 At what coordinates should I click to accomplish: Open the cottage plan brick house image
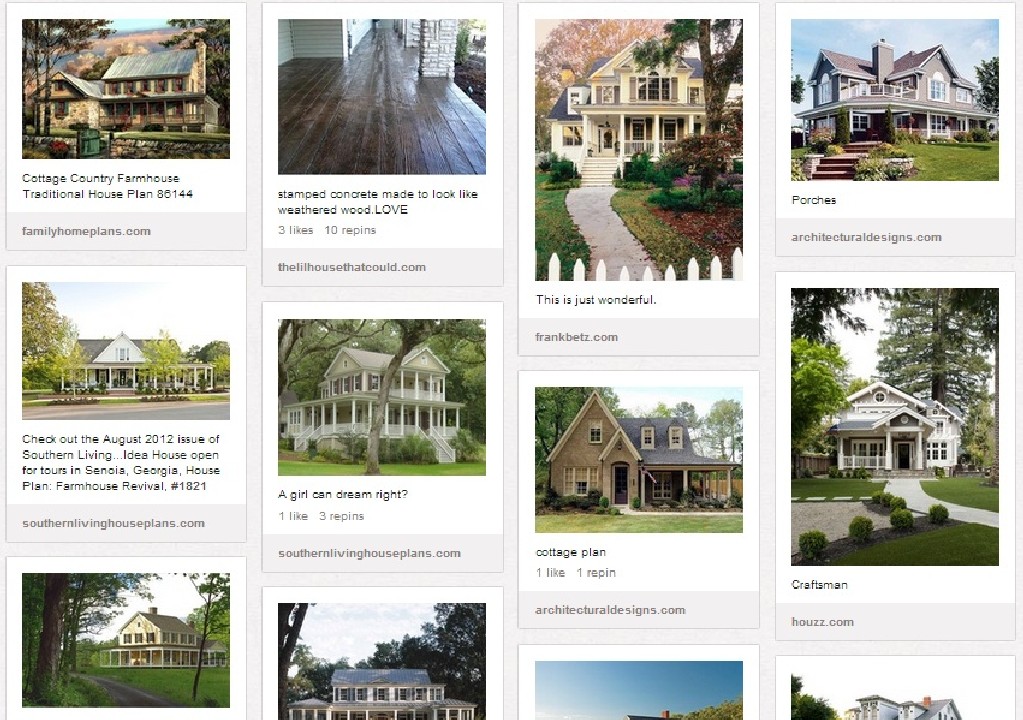[639, 460]
